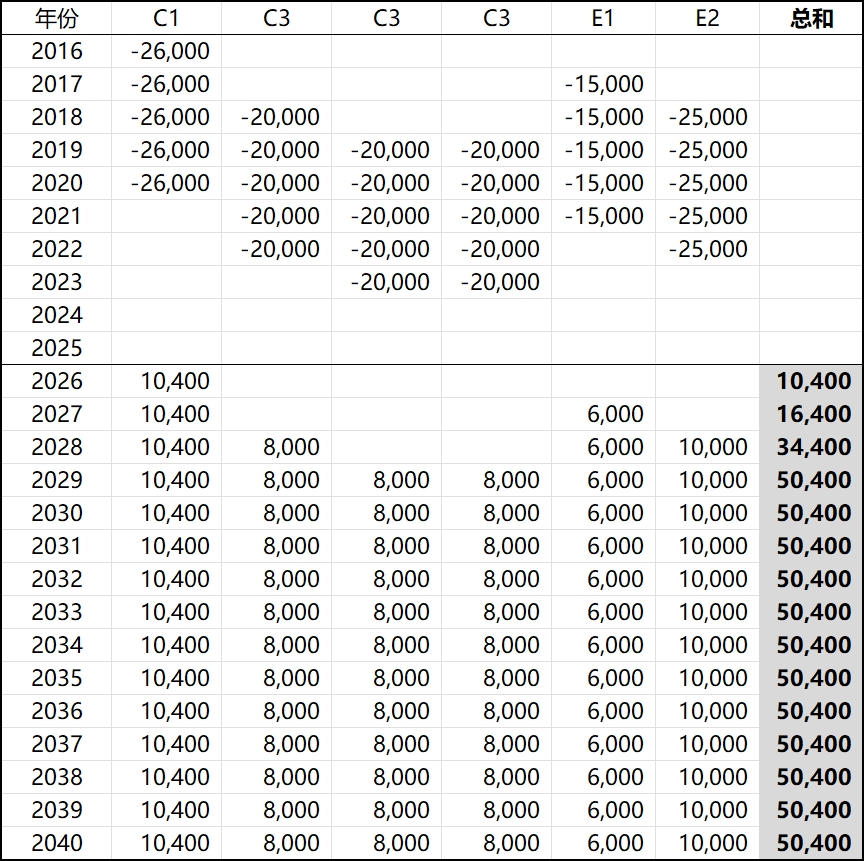The height and width of the screenshot is (861, 864).
Task: Click the 2026 year cell
Action: click(56, 381)
